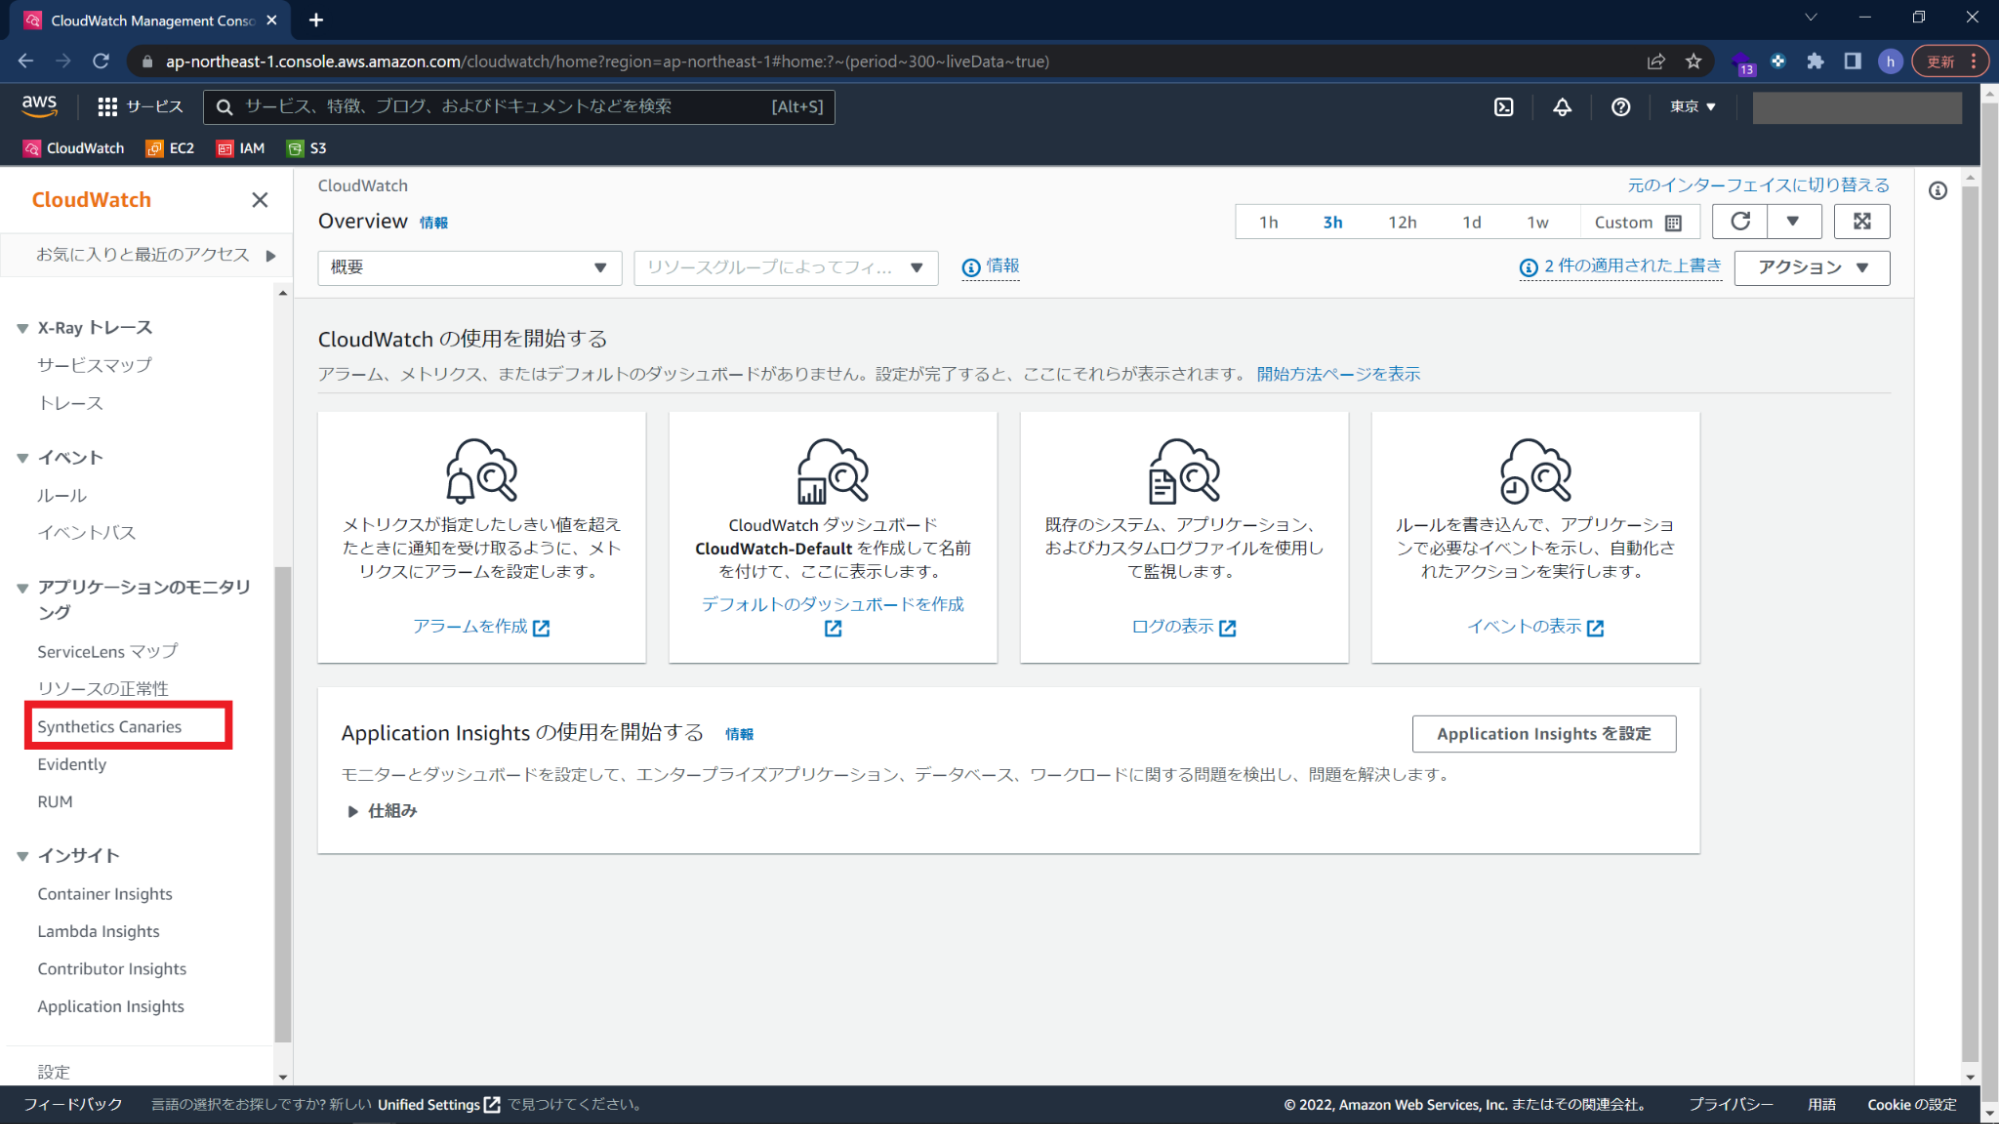This screenshot has height=1125, width=1999.
Task: Click Application Insights を設定 button
Action: [1543, 734]
